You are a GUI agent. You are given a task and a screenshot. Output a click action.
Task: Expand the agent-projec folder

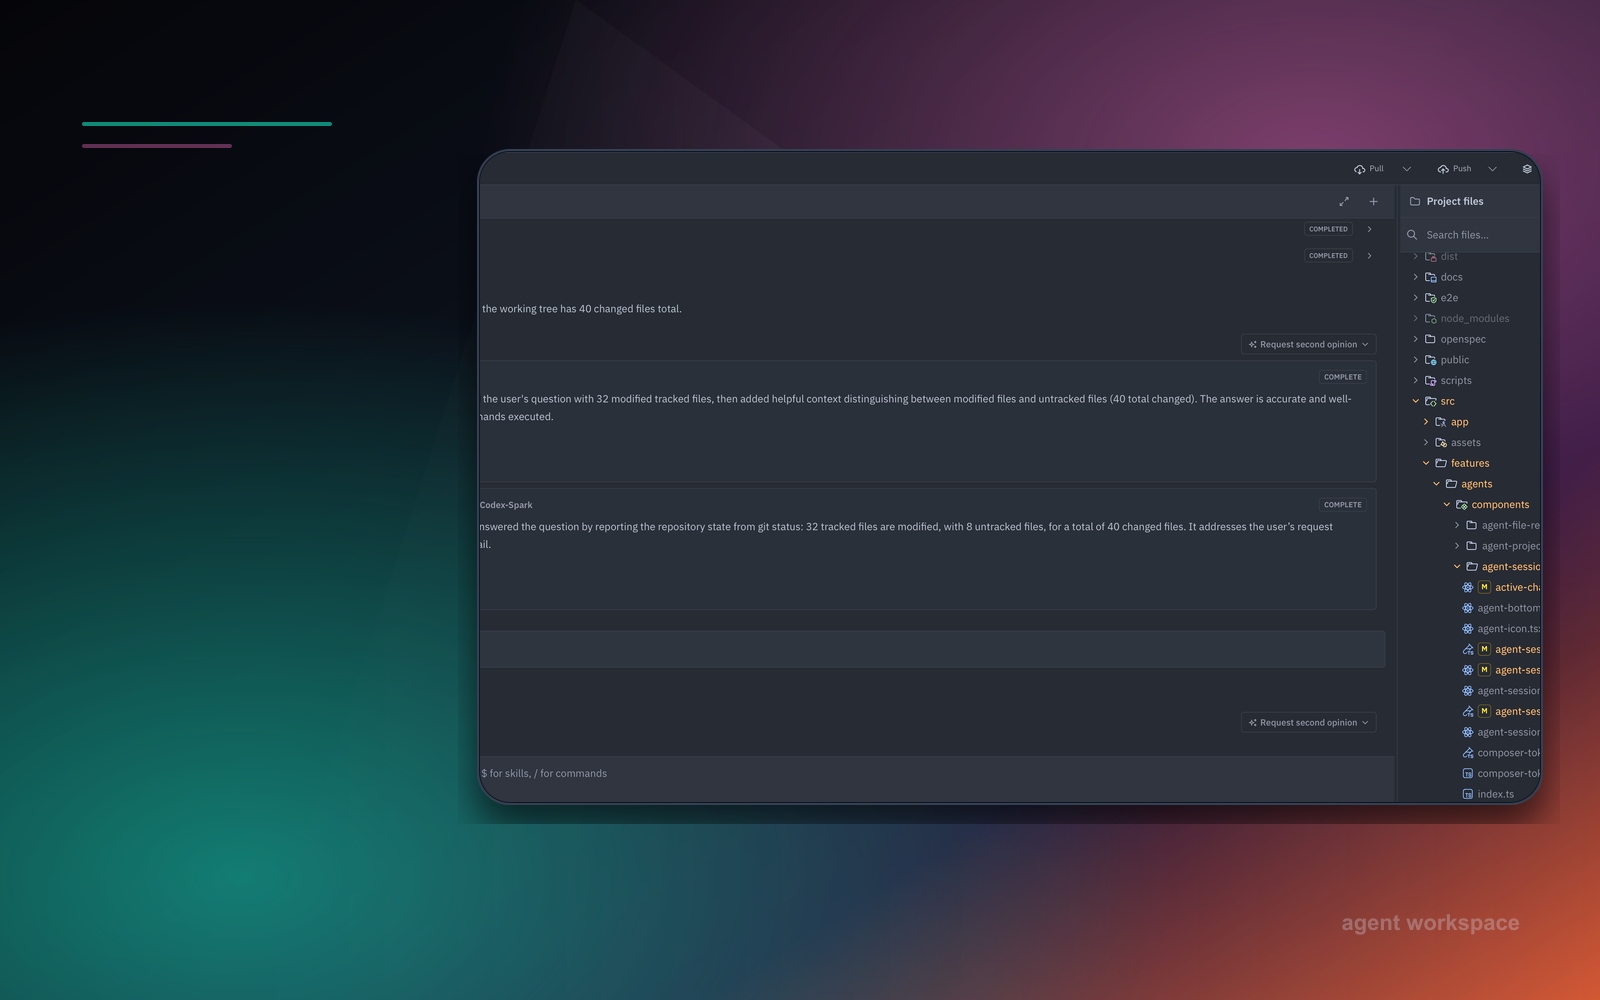coord(1457,546)
